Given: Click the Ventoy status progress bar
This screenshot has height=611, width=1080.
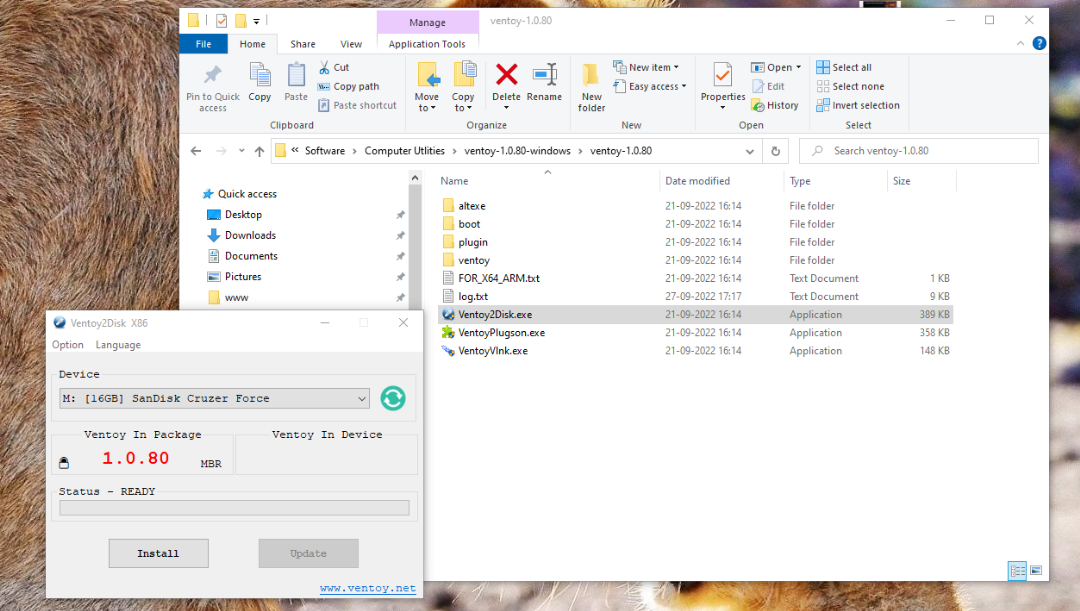Looking at the screenshot, I should 234,508.
